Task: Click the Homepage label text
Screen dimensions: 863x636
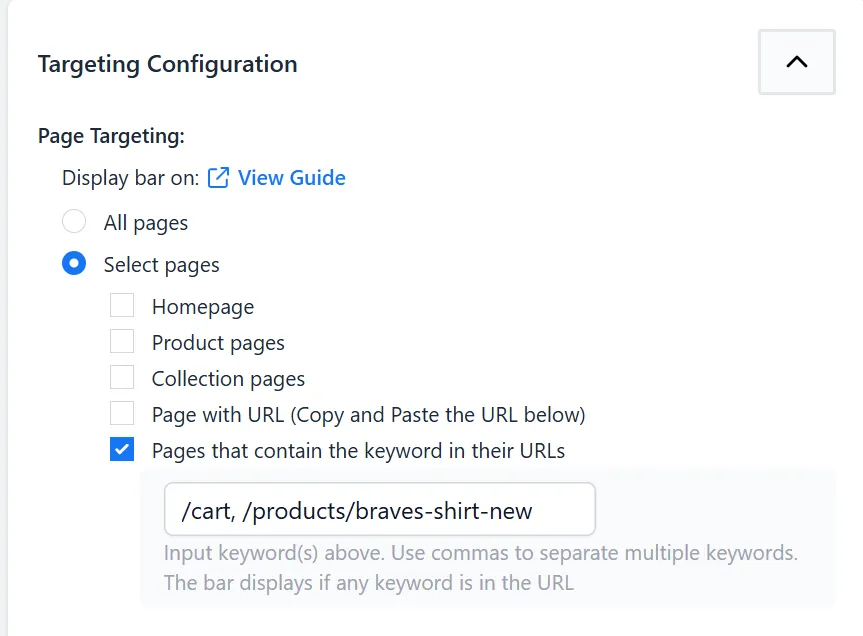Action: [203, 307]
